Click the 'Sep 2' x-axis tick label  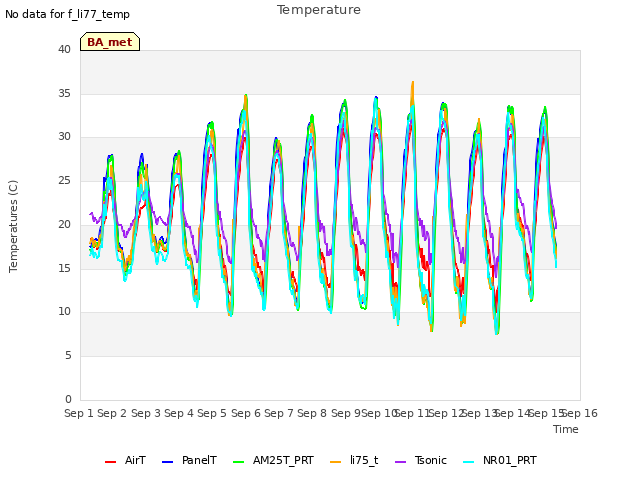click(112, 413)
